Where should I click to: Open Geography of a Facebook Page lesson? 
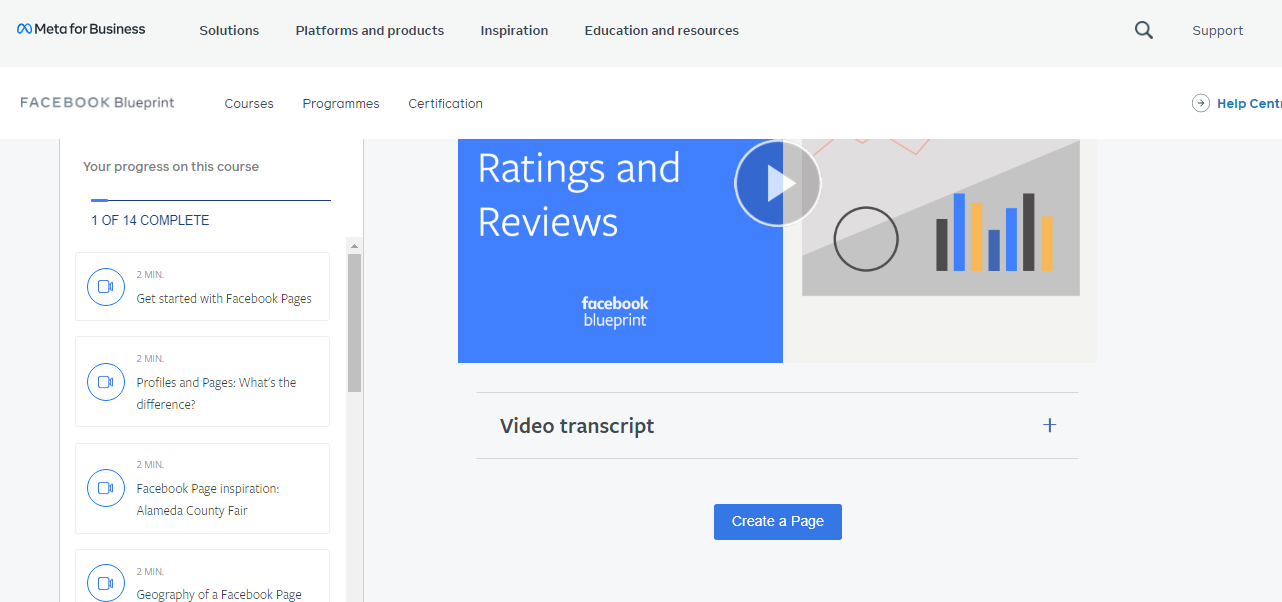202,576
